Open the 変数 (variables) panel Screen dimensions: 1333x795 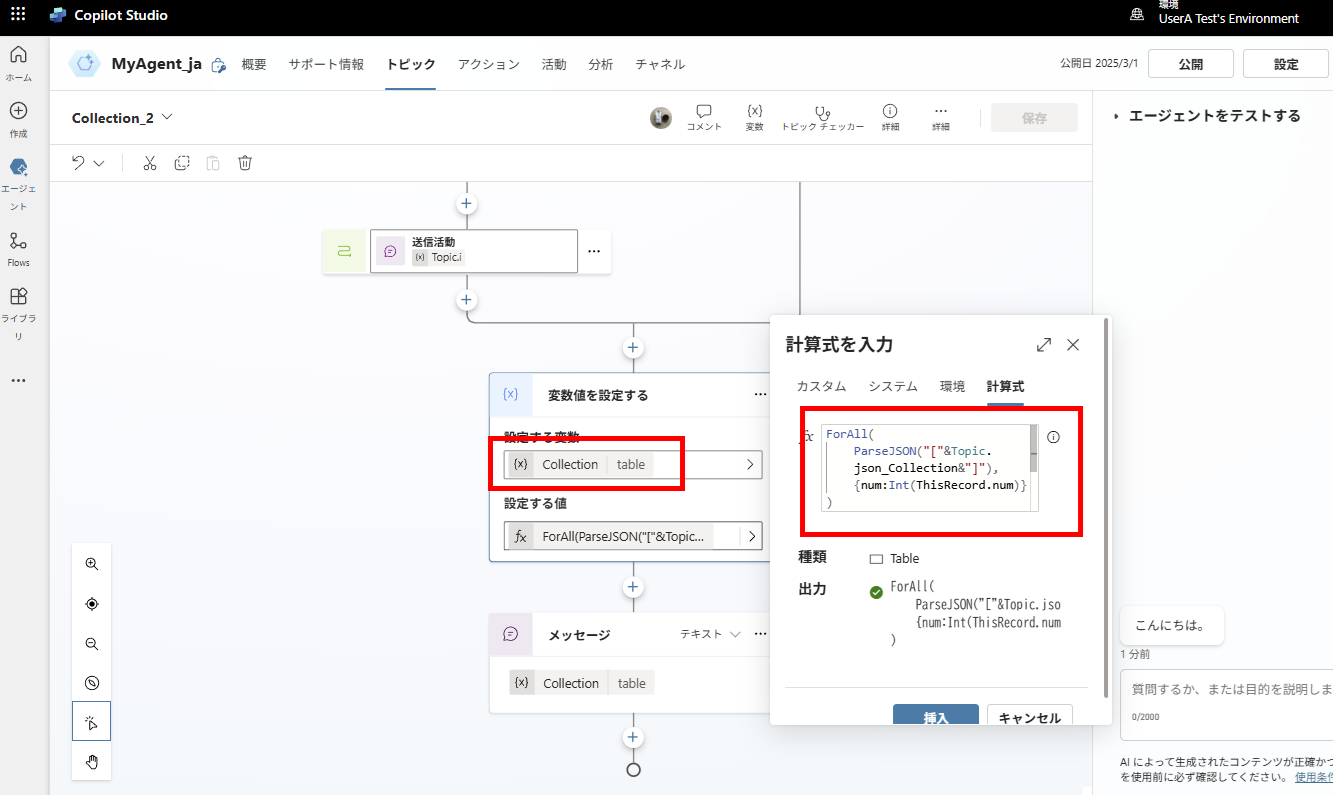[x=754, y=116]
